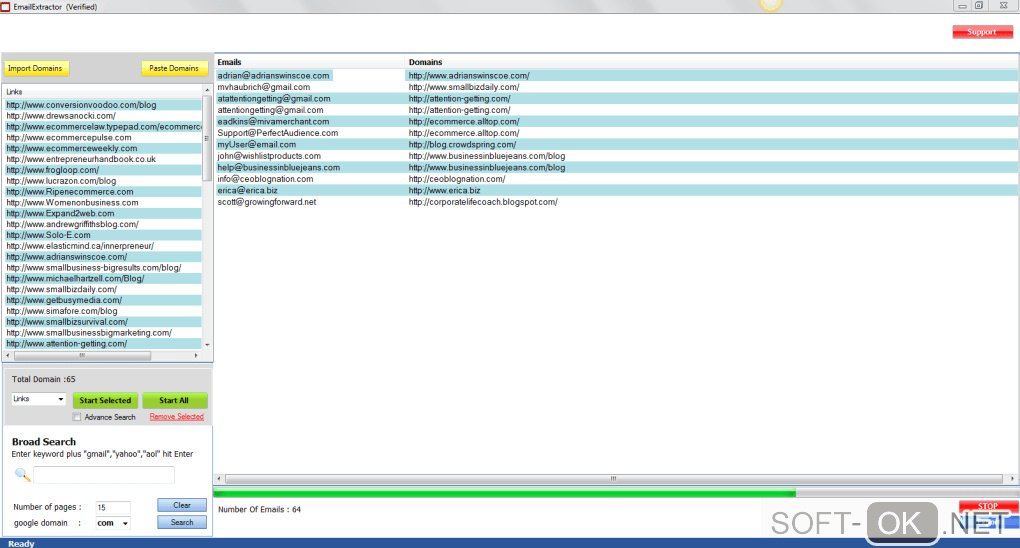Select the michaelhartzell.com/Blog link
This screenshot has width=1020, height=548.
coord(103,279)
